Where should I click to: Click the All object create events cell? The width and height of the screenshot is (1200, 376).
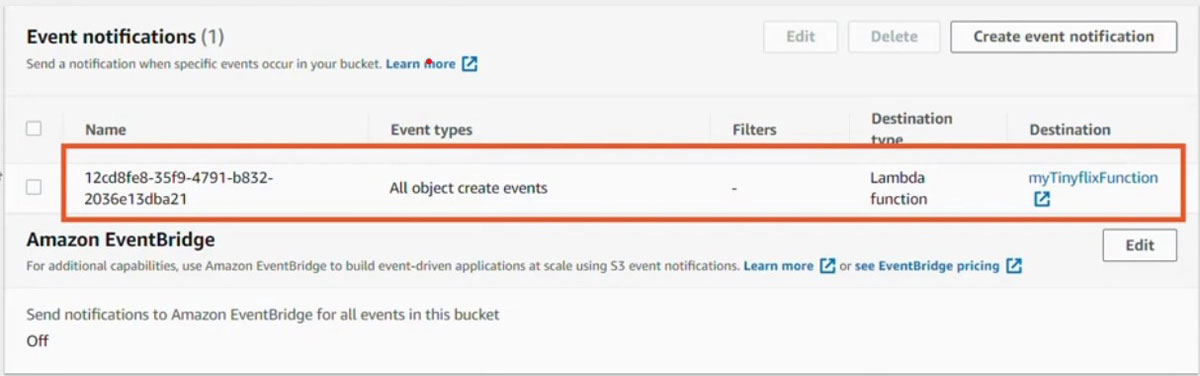[x=468, y=188]
